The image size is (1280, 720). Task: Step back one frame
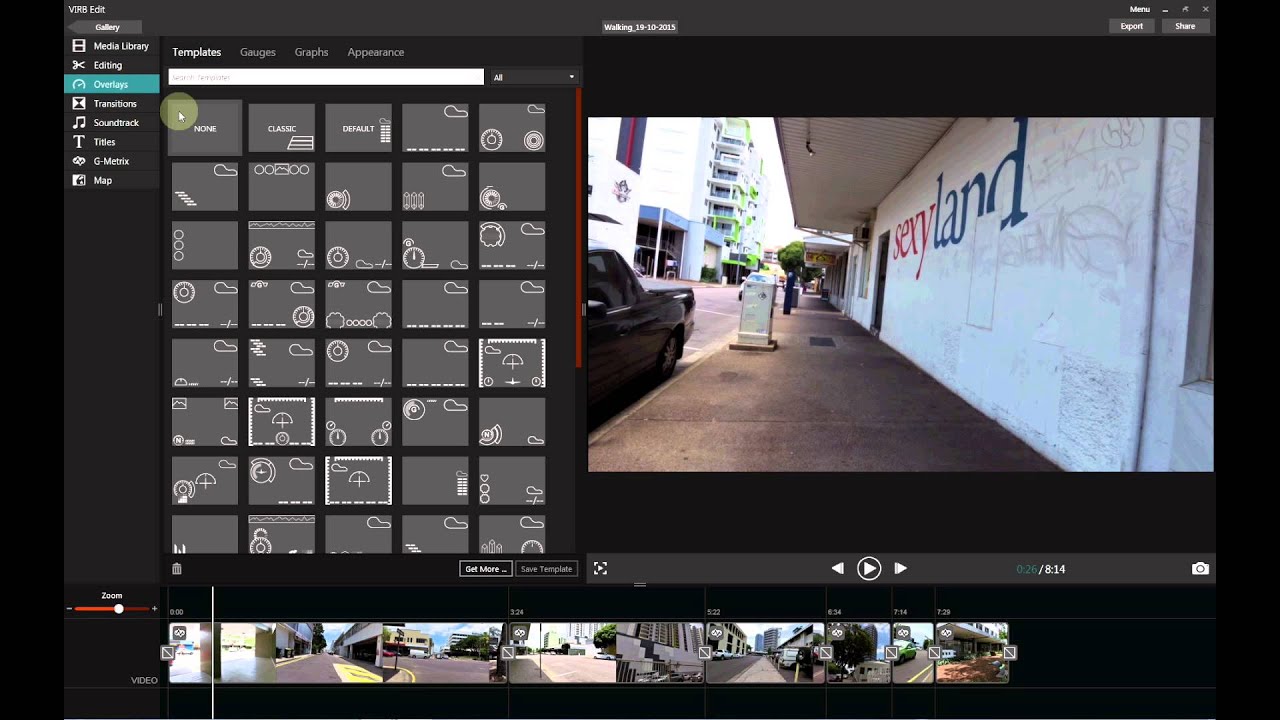click(x=838, y=568)
